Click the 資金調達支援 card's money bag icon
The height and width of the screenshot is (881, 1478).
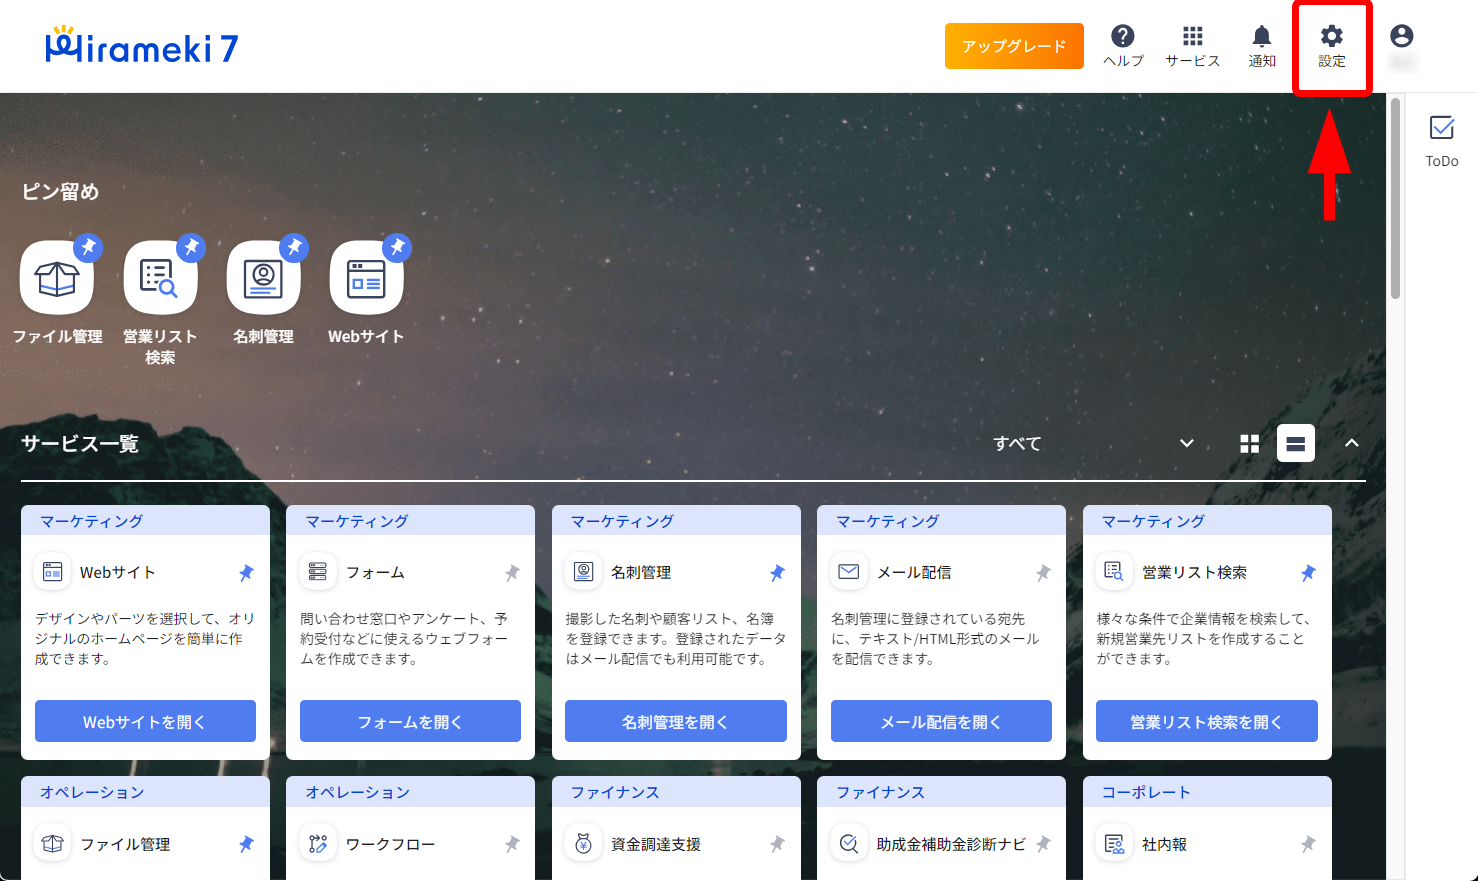pyautogui.click(x=584, y=844)
